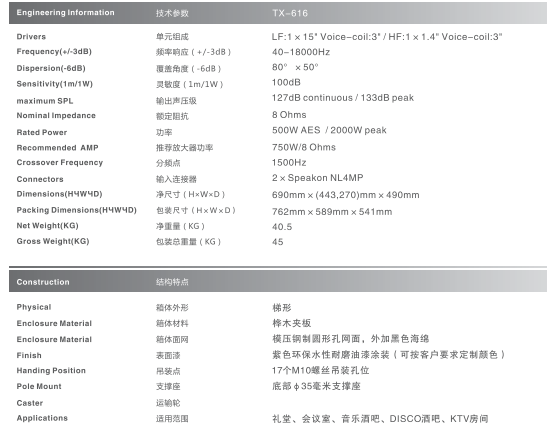
Task: Click the '适用范围' Chinese label
Action: [x=172, y=418]
